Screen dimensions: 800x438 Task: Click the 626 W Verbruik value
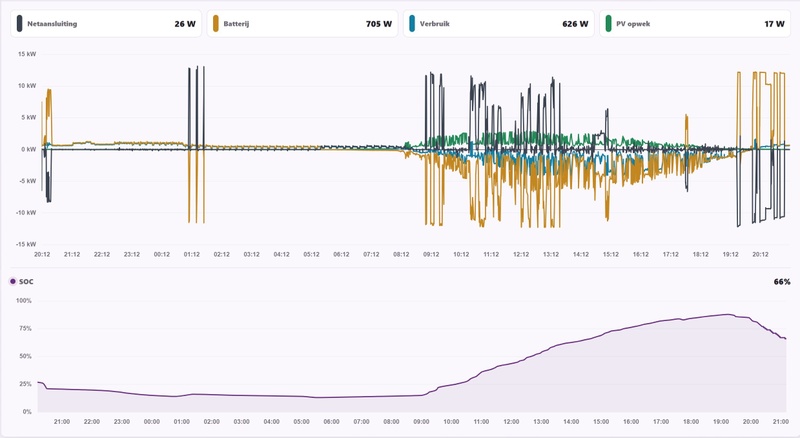(x=575, y=24)
